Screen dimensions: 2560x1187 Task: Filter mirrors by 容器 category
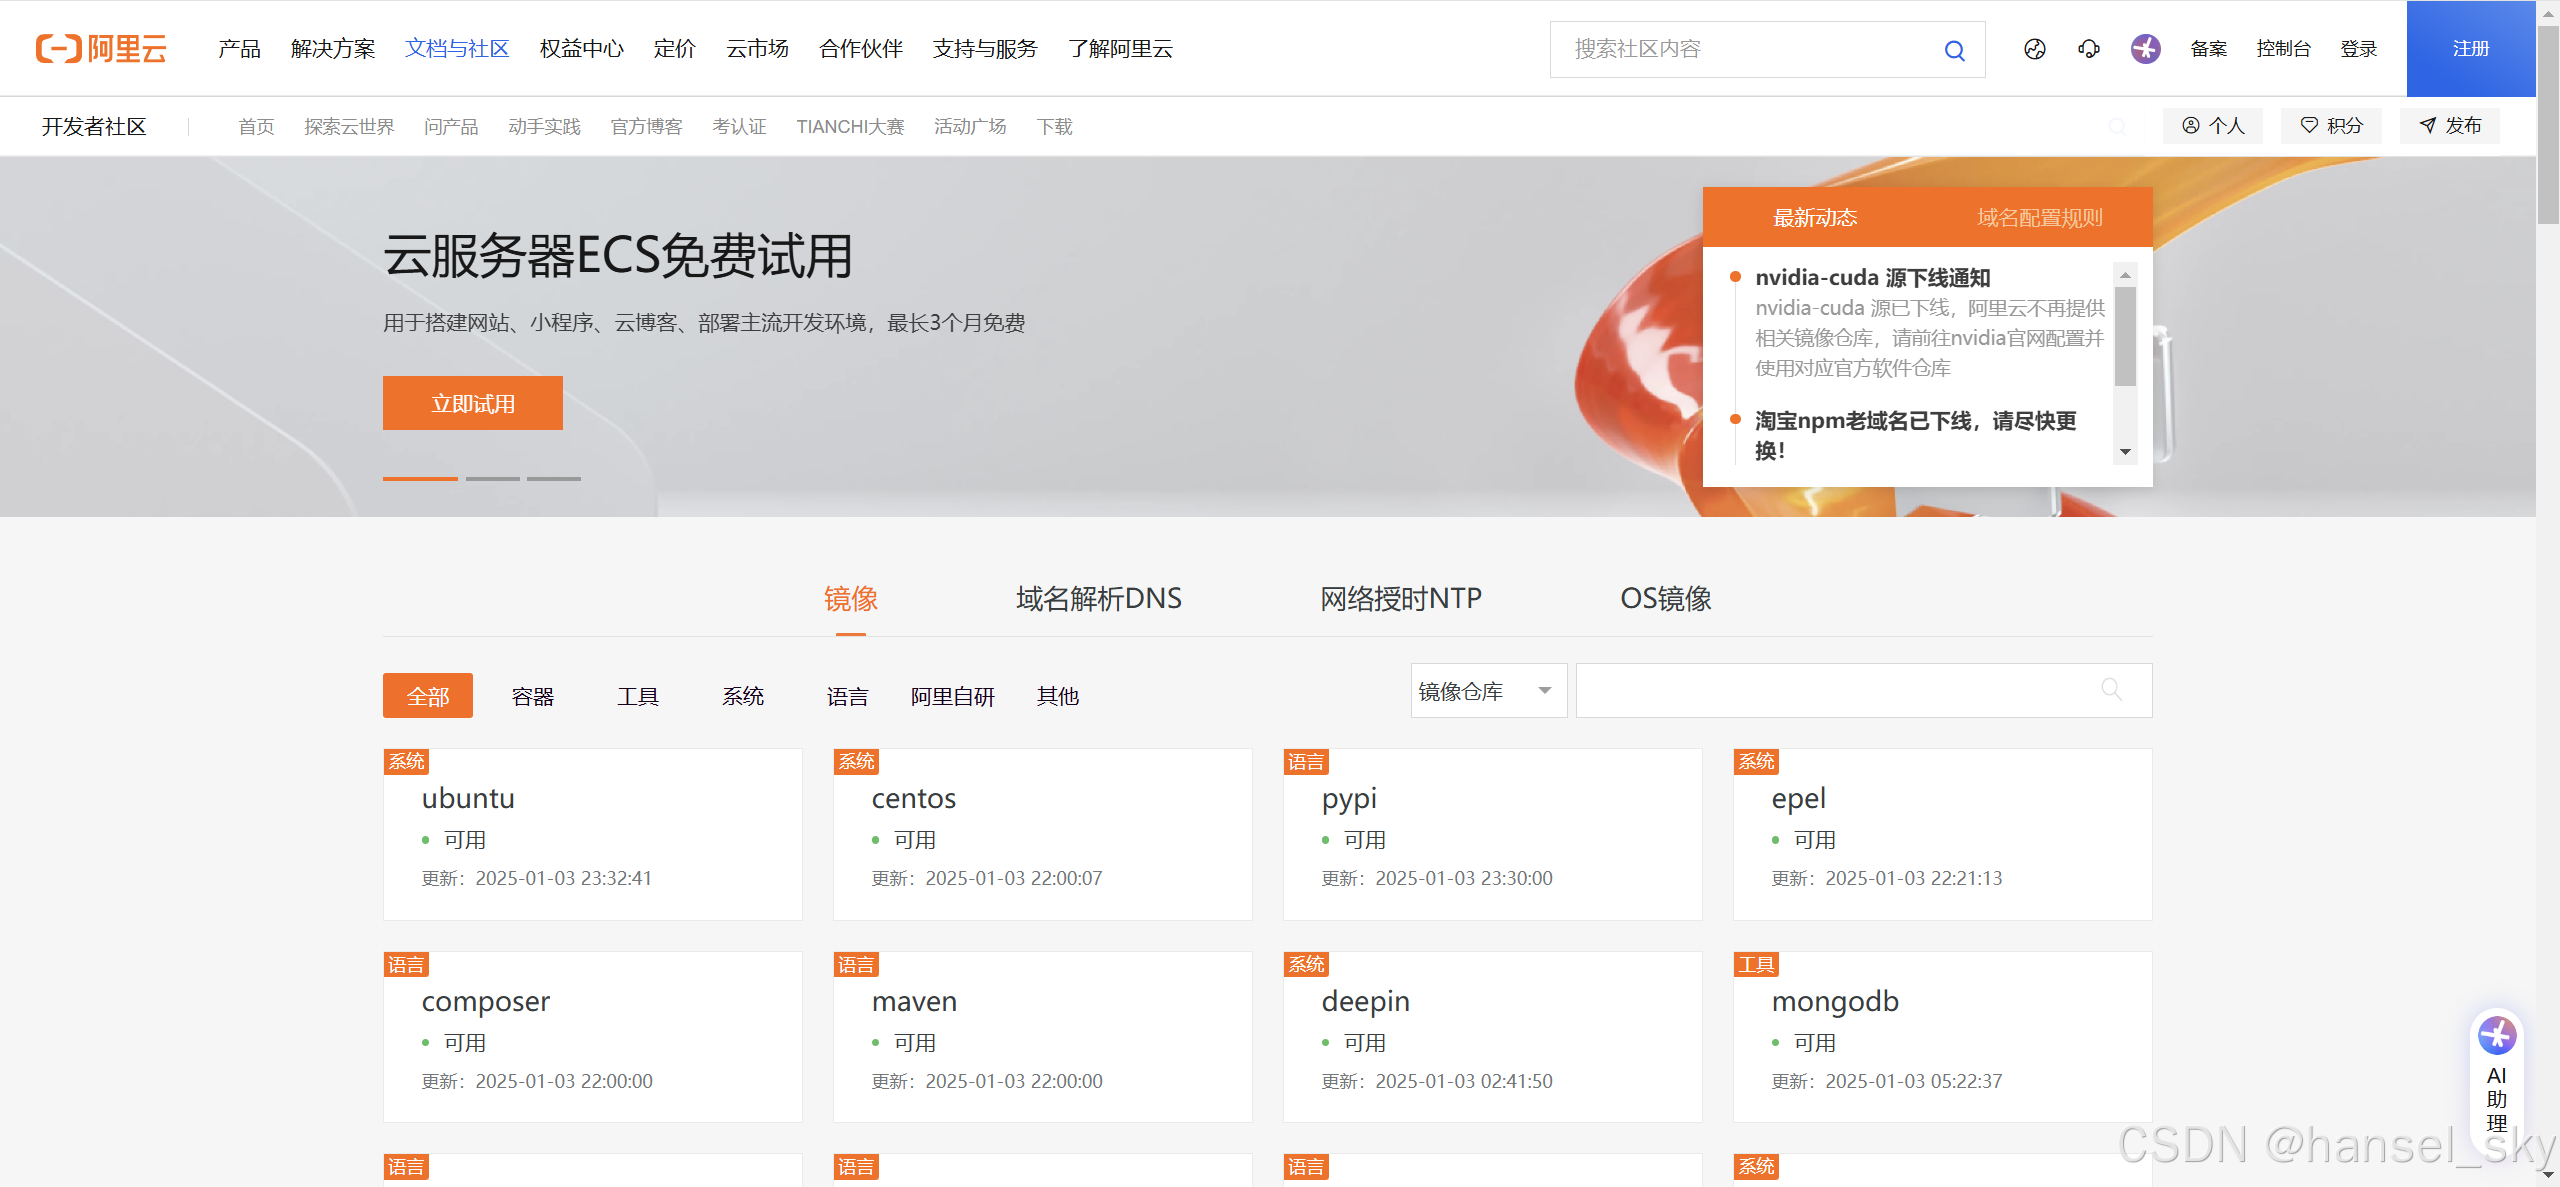click(532, 697)
